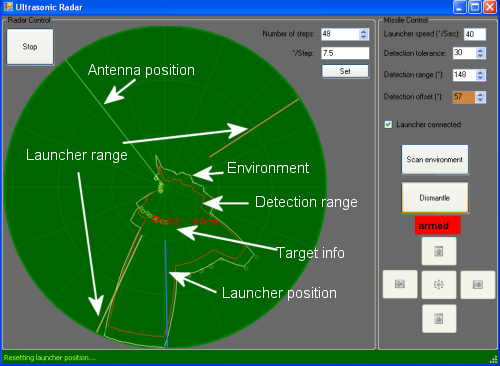The image size is (500, 366).
Task: Click the launcher left arrow button
Action: 400,284
